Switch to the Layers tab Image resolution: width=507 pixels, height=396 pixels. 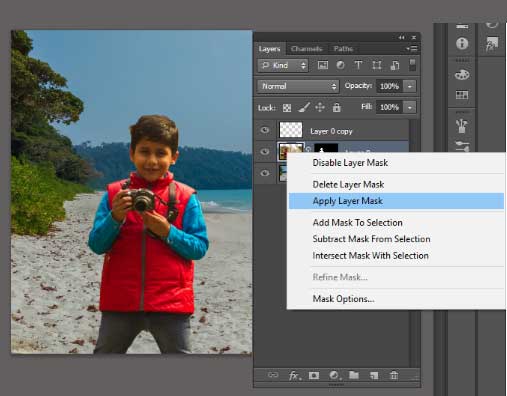269,49
